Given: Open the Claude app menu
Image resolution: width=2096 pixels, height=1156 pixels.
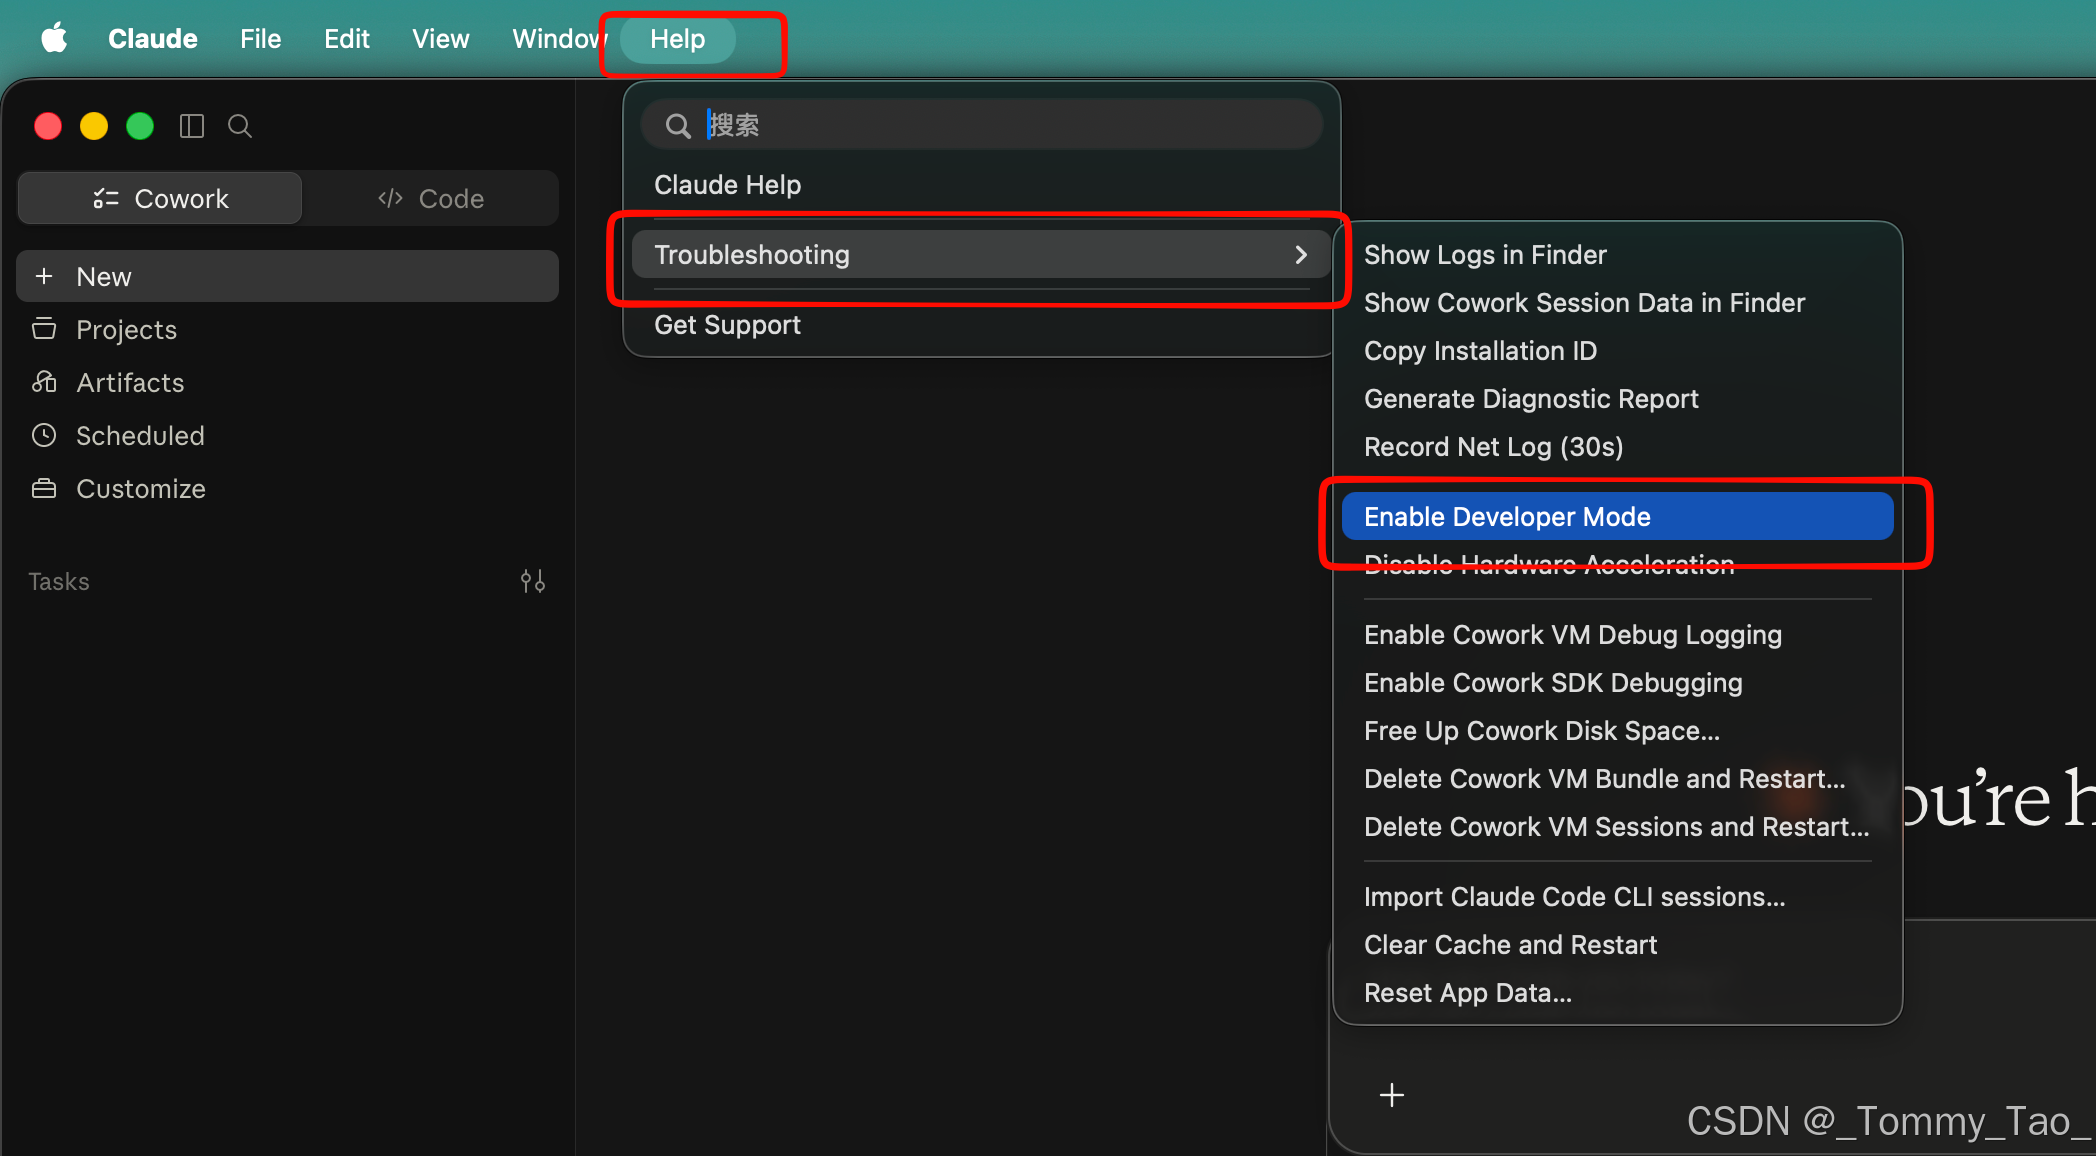Looking at the screenshot, I should tap(153, 39).
